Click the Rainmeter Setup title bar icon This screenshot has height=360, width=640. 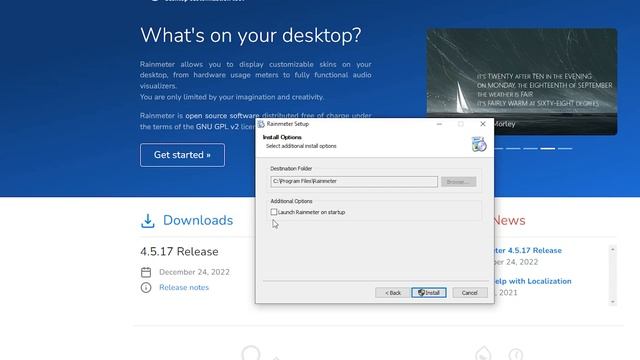point(261,124)
